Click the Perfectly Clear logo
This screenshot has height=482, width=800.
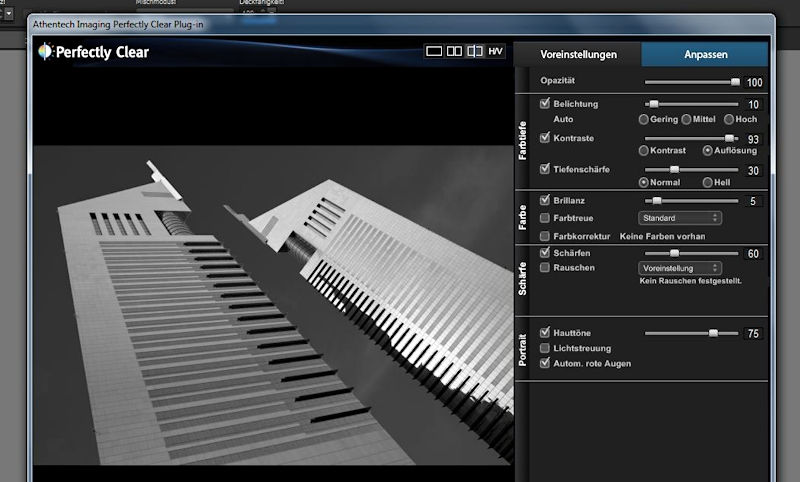click(93, 51)
